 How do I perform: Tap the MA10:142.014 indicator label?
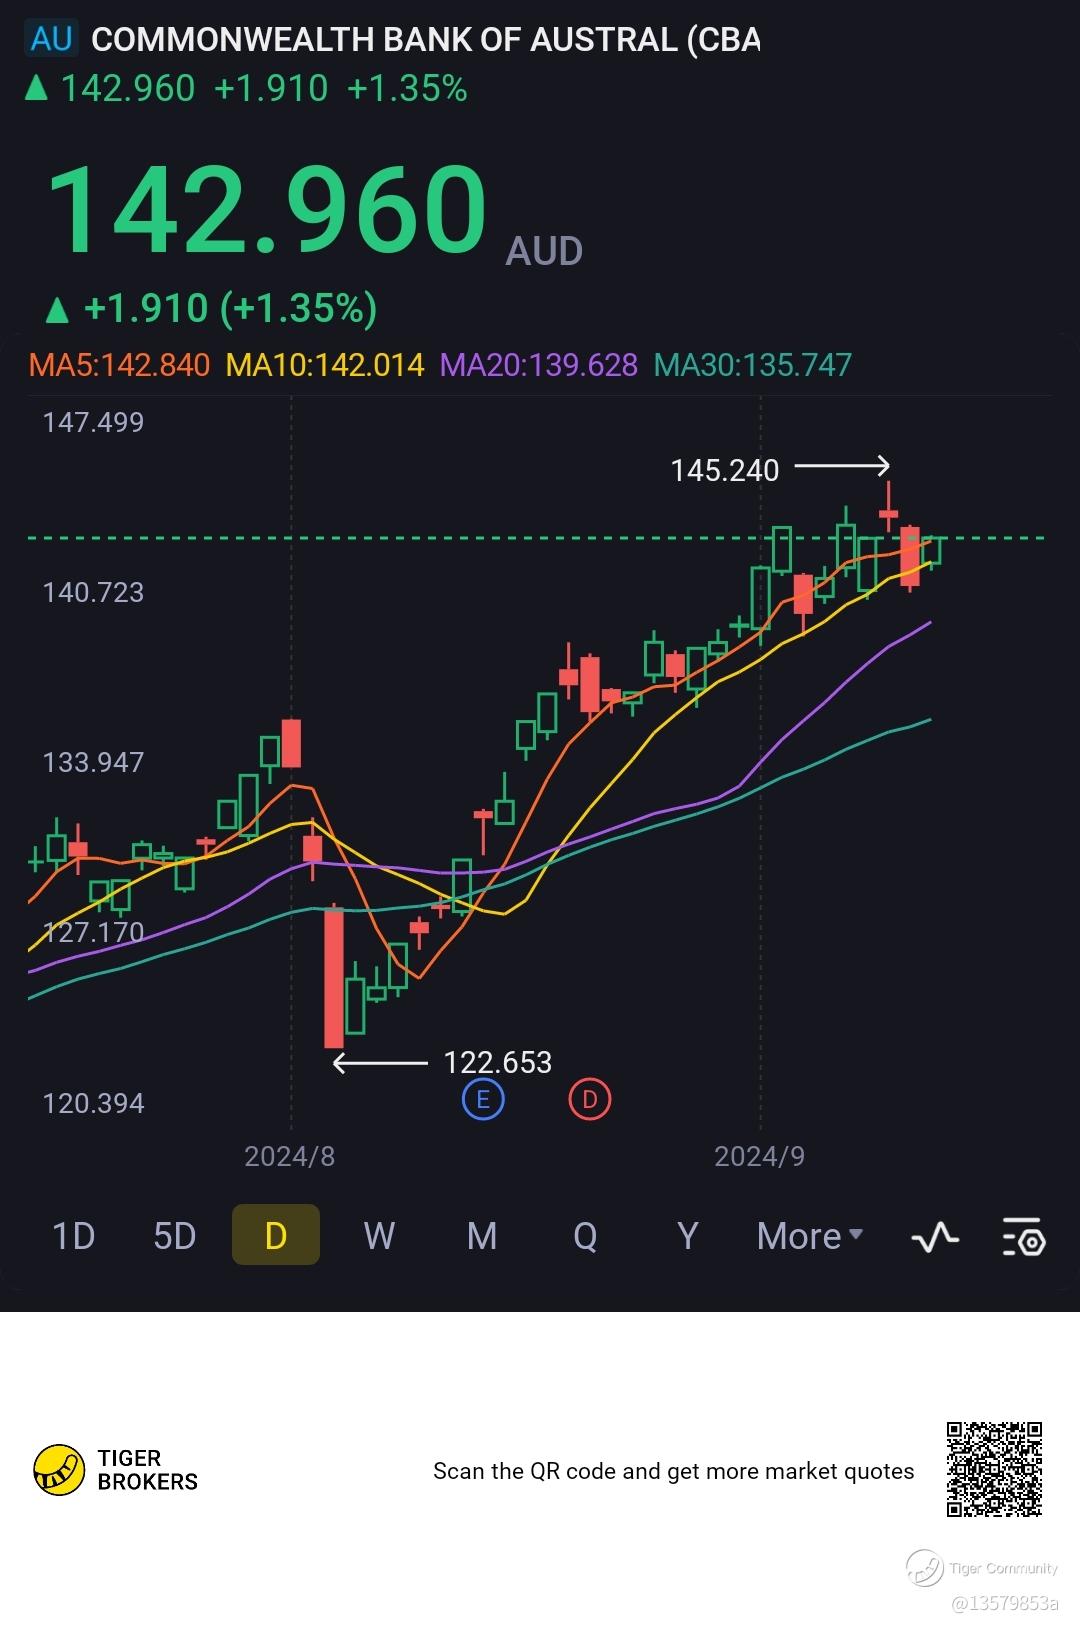pyautogui.click(x=325, y=365)
